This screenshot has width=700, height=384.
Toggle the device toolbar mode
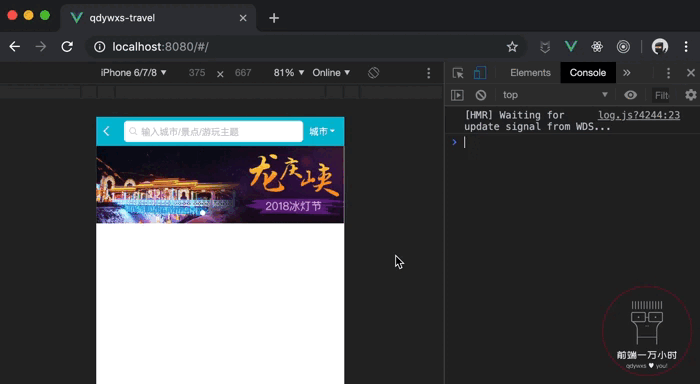480,73
